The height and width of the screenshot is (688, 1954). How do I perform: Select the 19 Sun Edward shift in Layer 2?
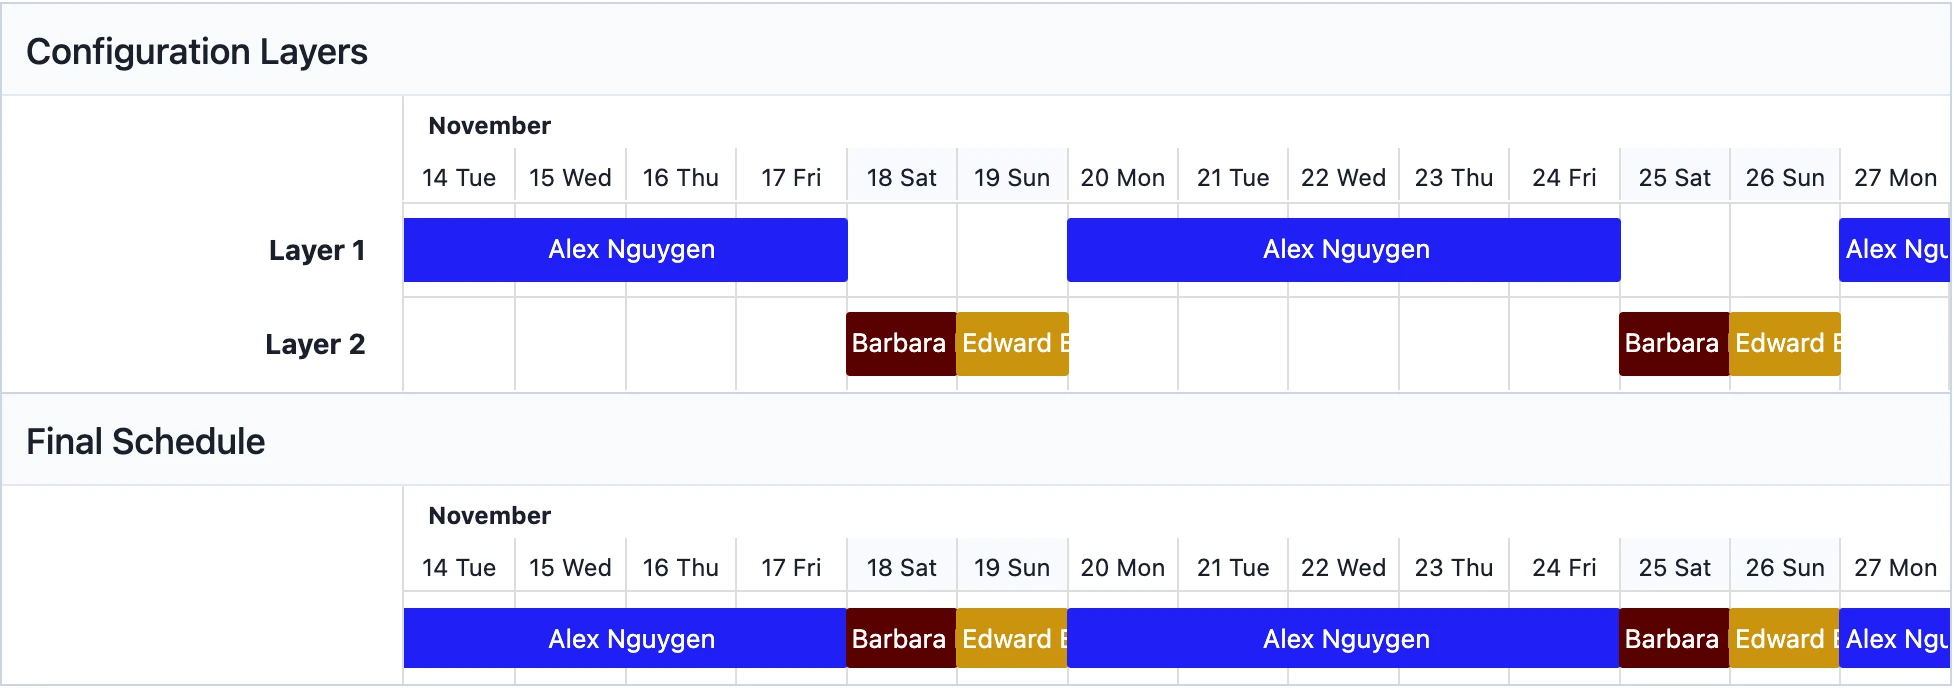pos(1012,344)
